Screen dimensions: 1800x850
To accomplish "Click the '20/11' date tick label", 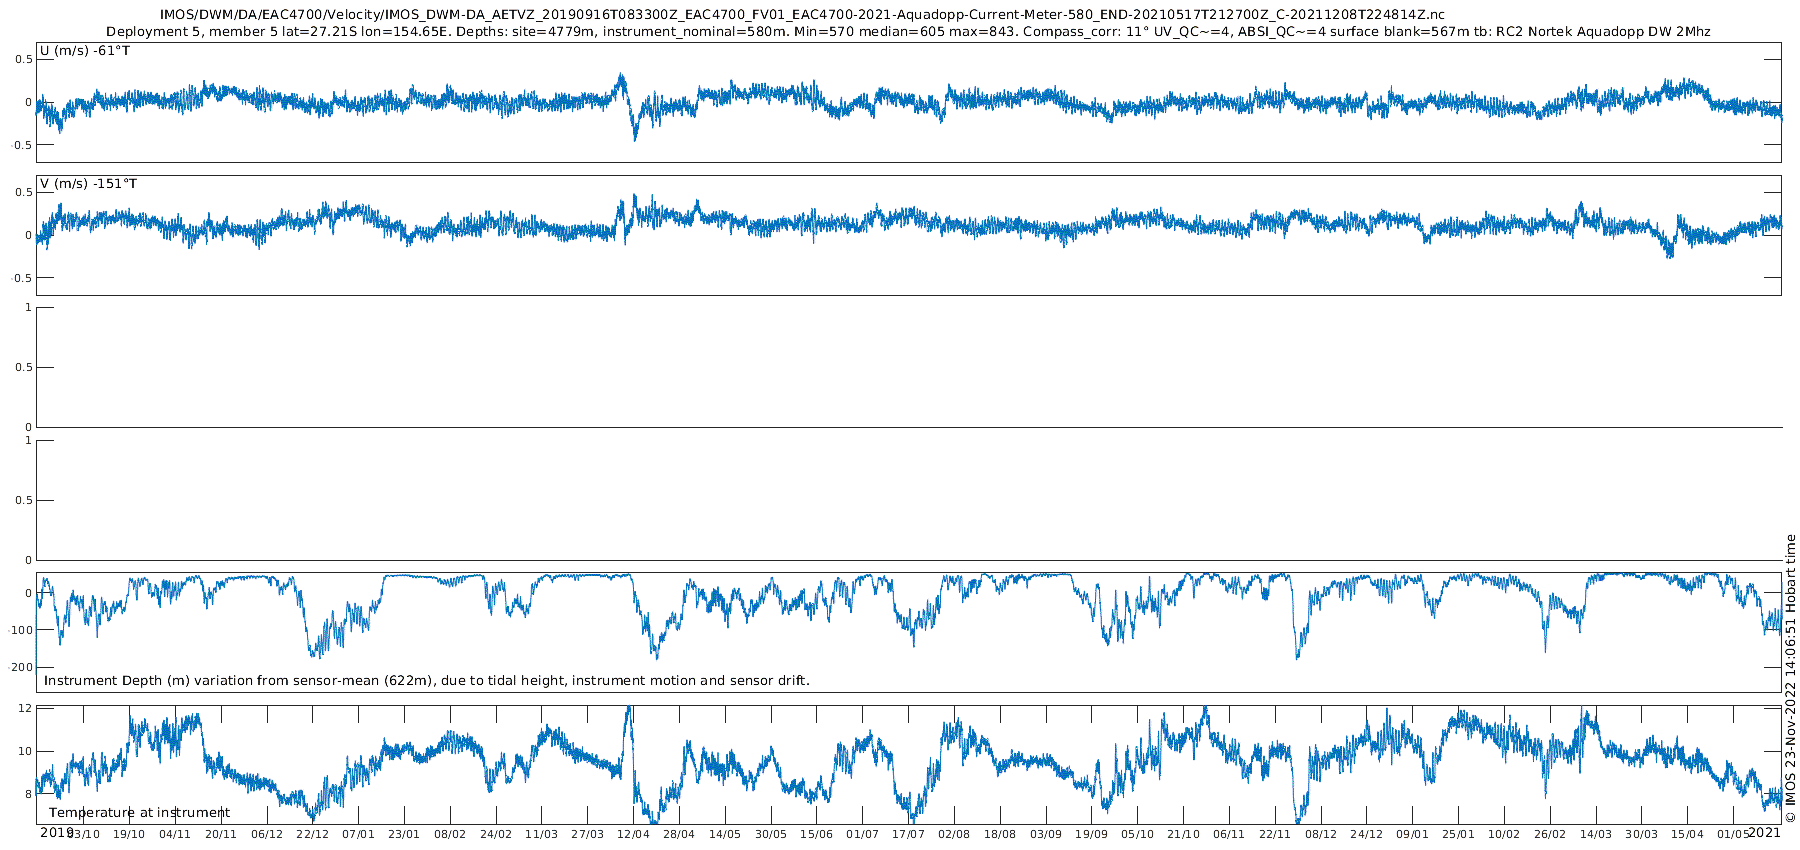I will [x=221, y=834].
